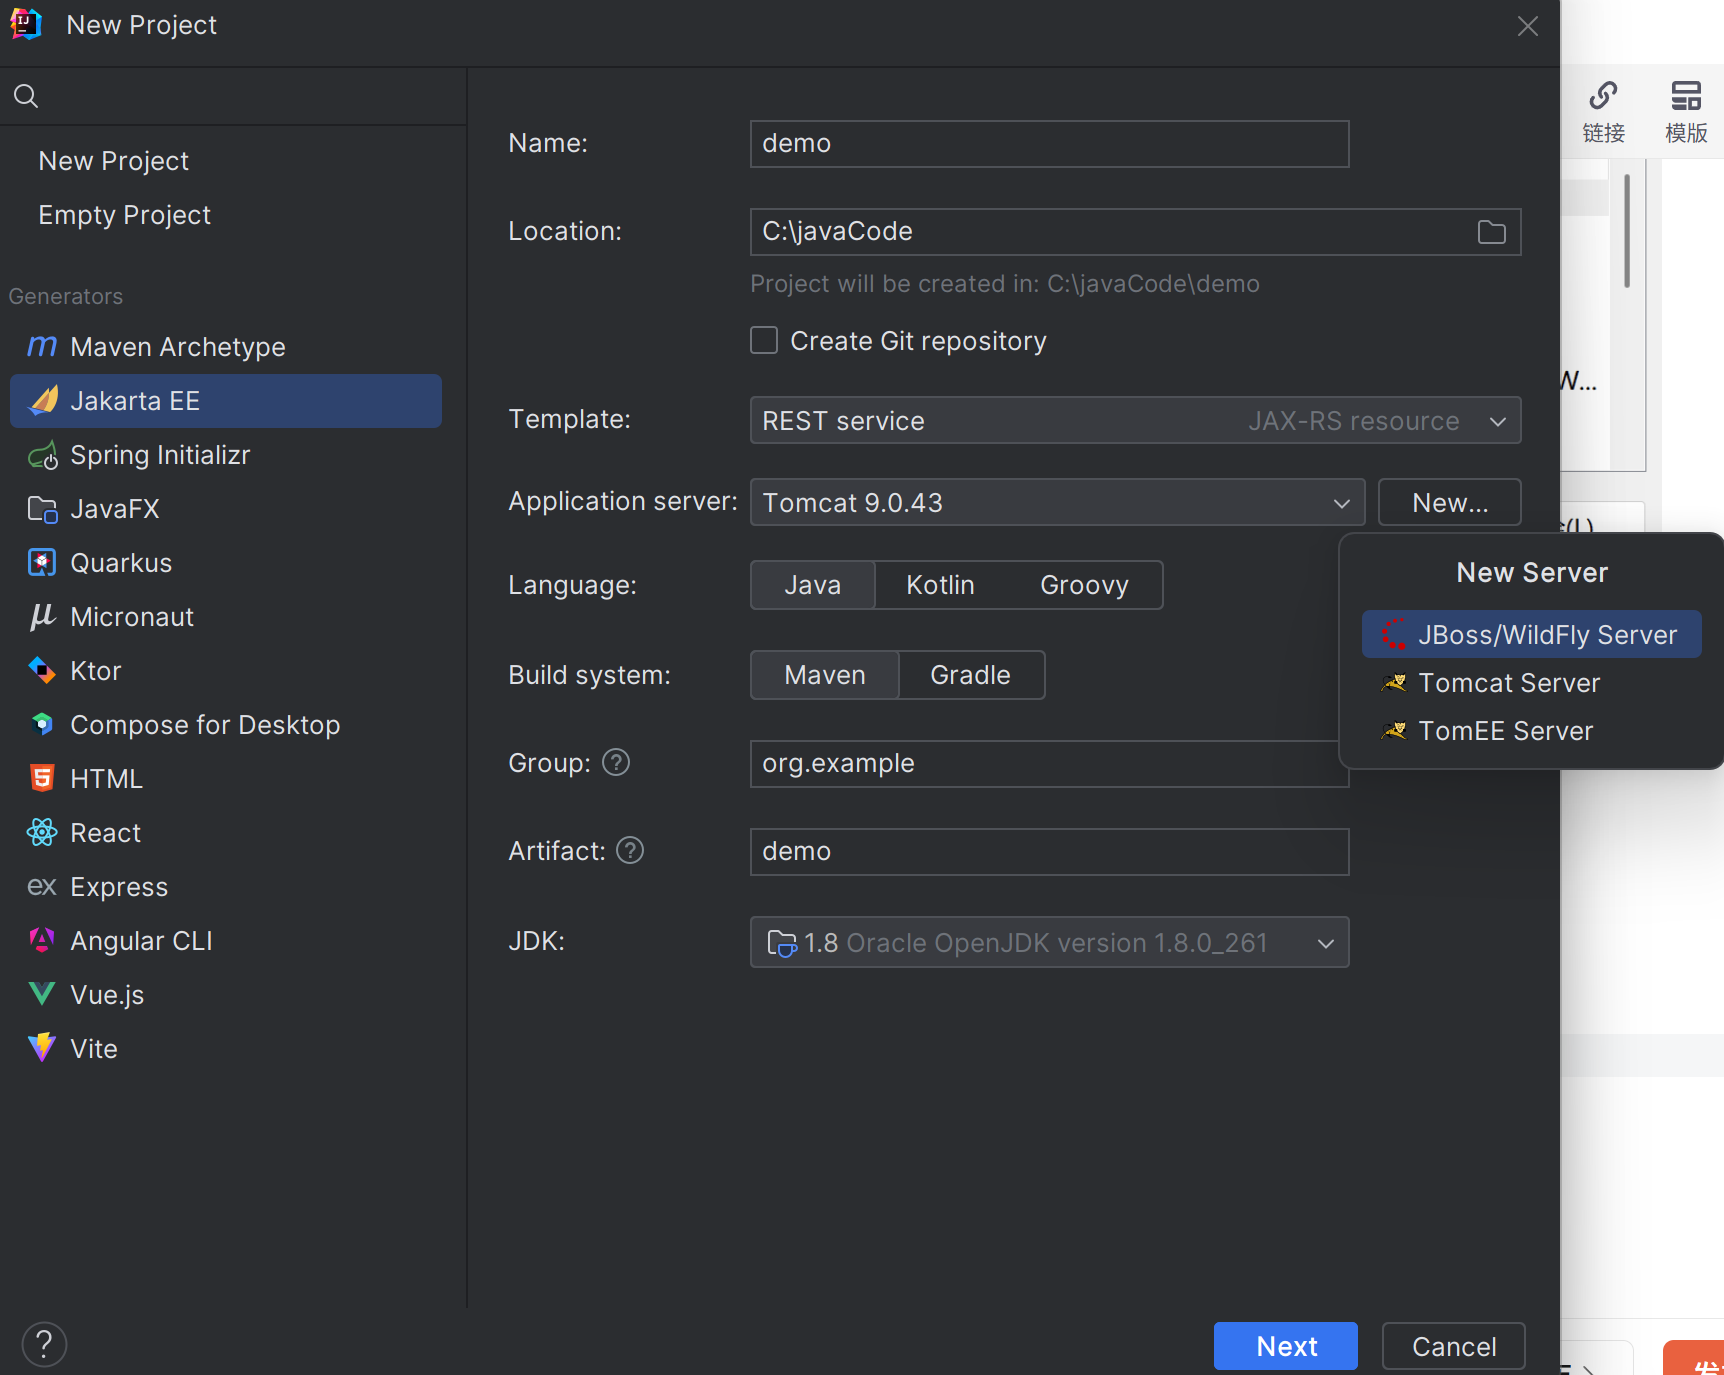Click the Quarkus generator icon
This screenshot has width=1724, height=1375.
click(x=42, y=563)
